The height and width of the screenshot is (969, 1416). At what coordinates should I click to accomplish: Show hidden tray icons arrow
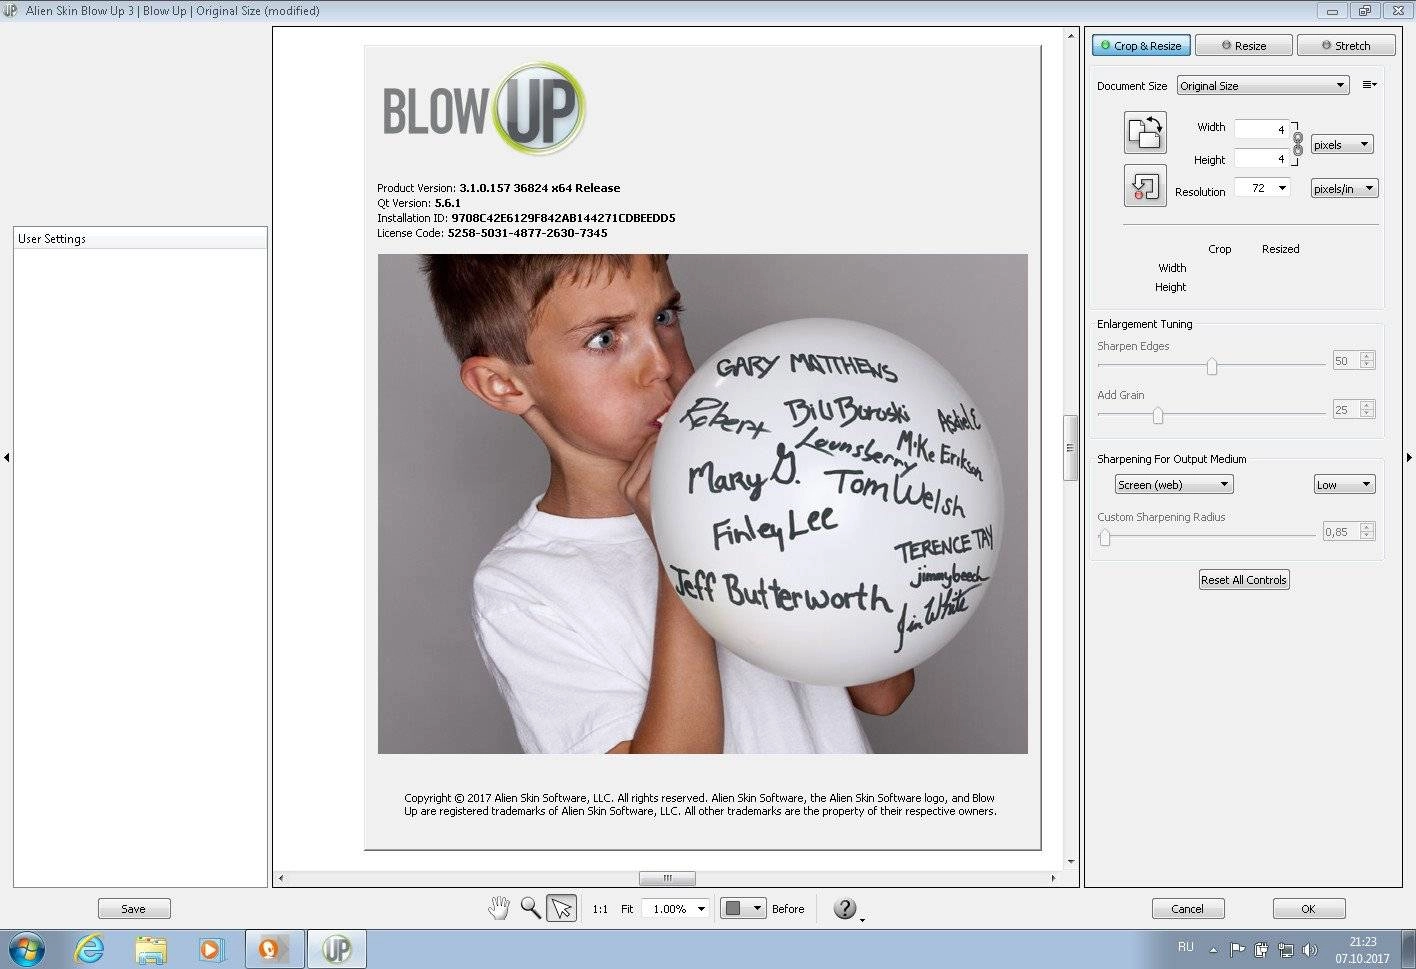(1214, 951)
